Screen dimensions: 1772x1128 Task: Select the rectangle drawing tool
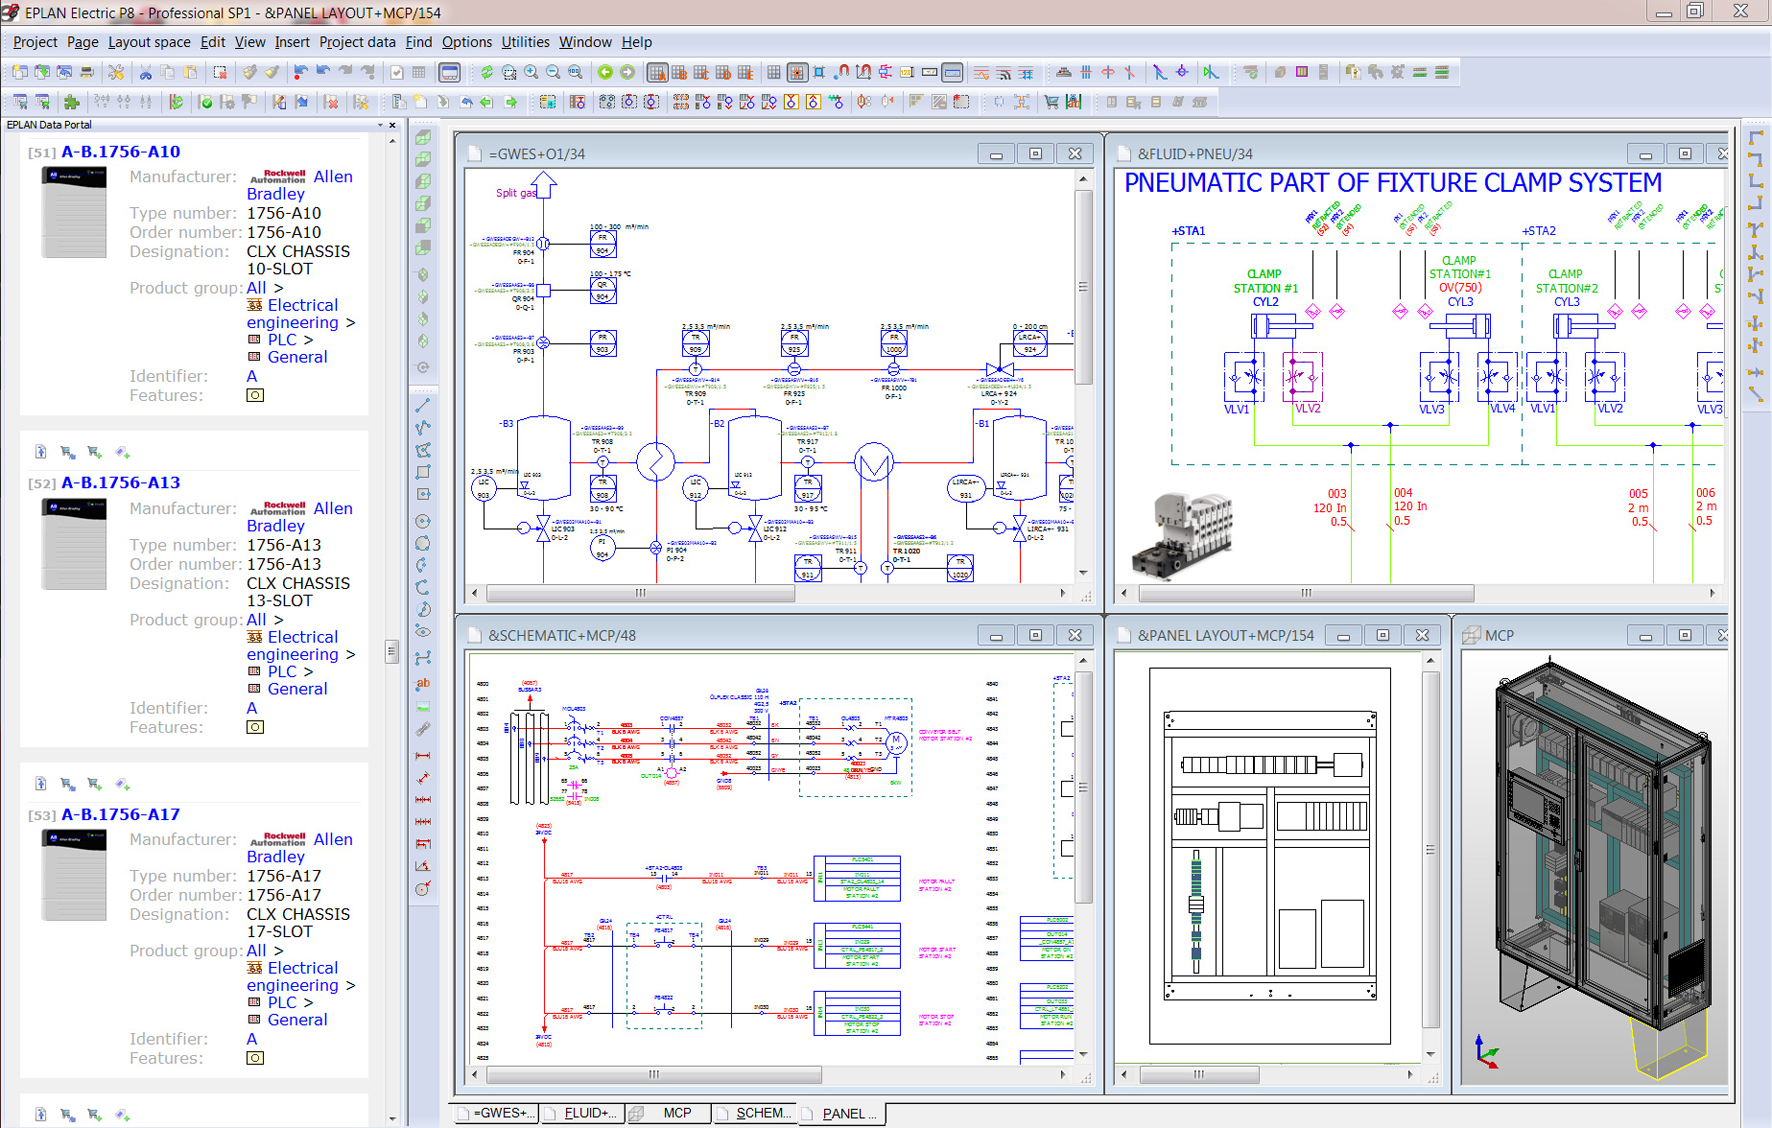[423, 471]
